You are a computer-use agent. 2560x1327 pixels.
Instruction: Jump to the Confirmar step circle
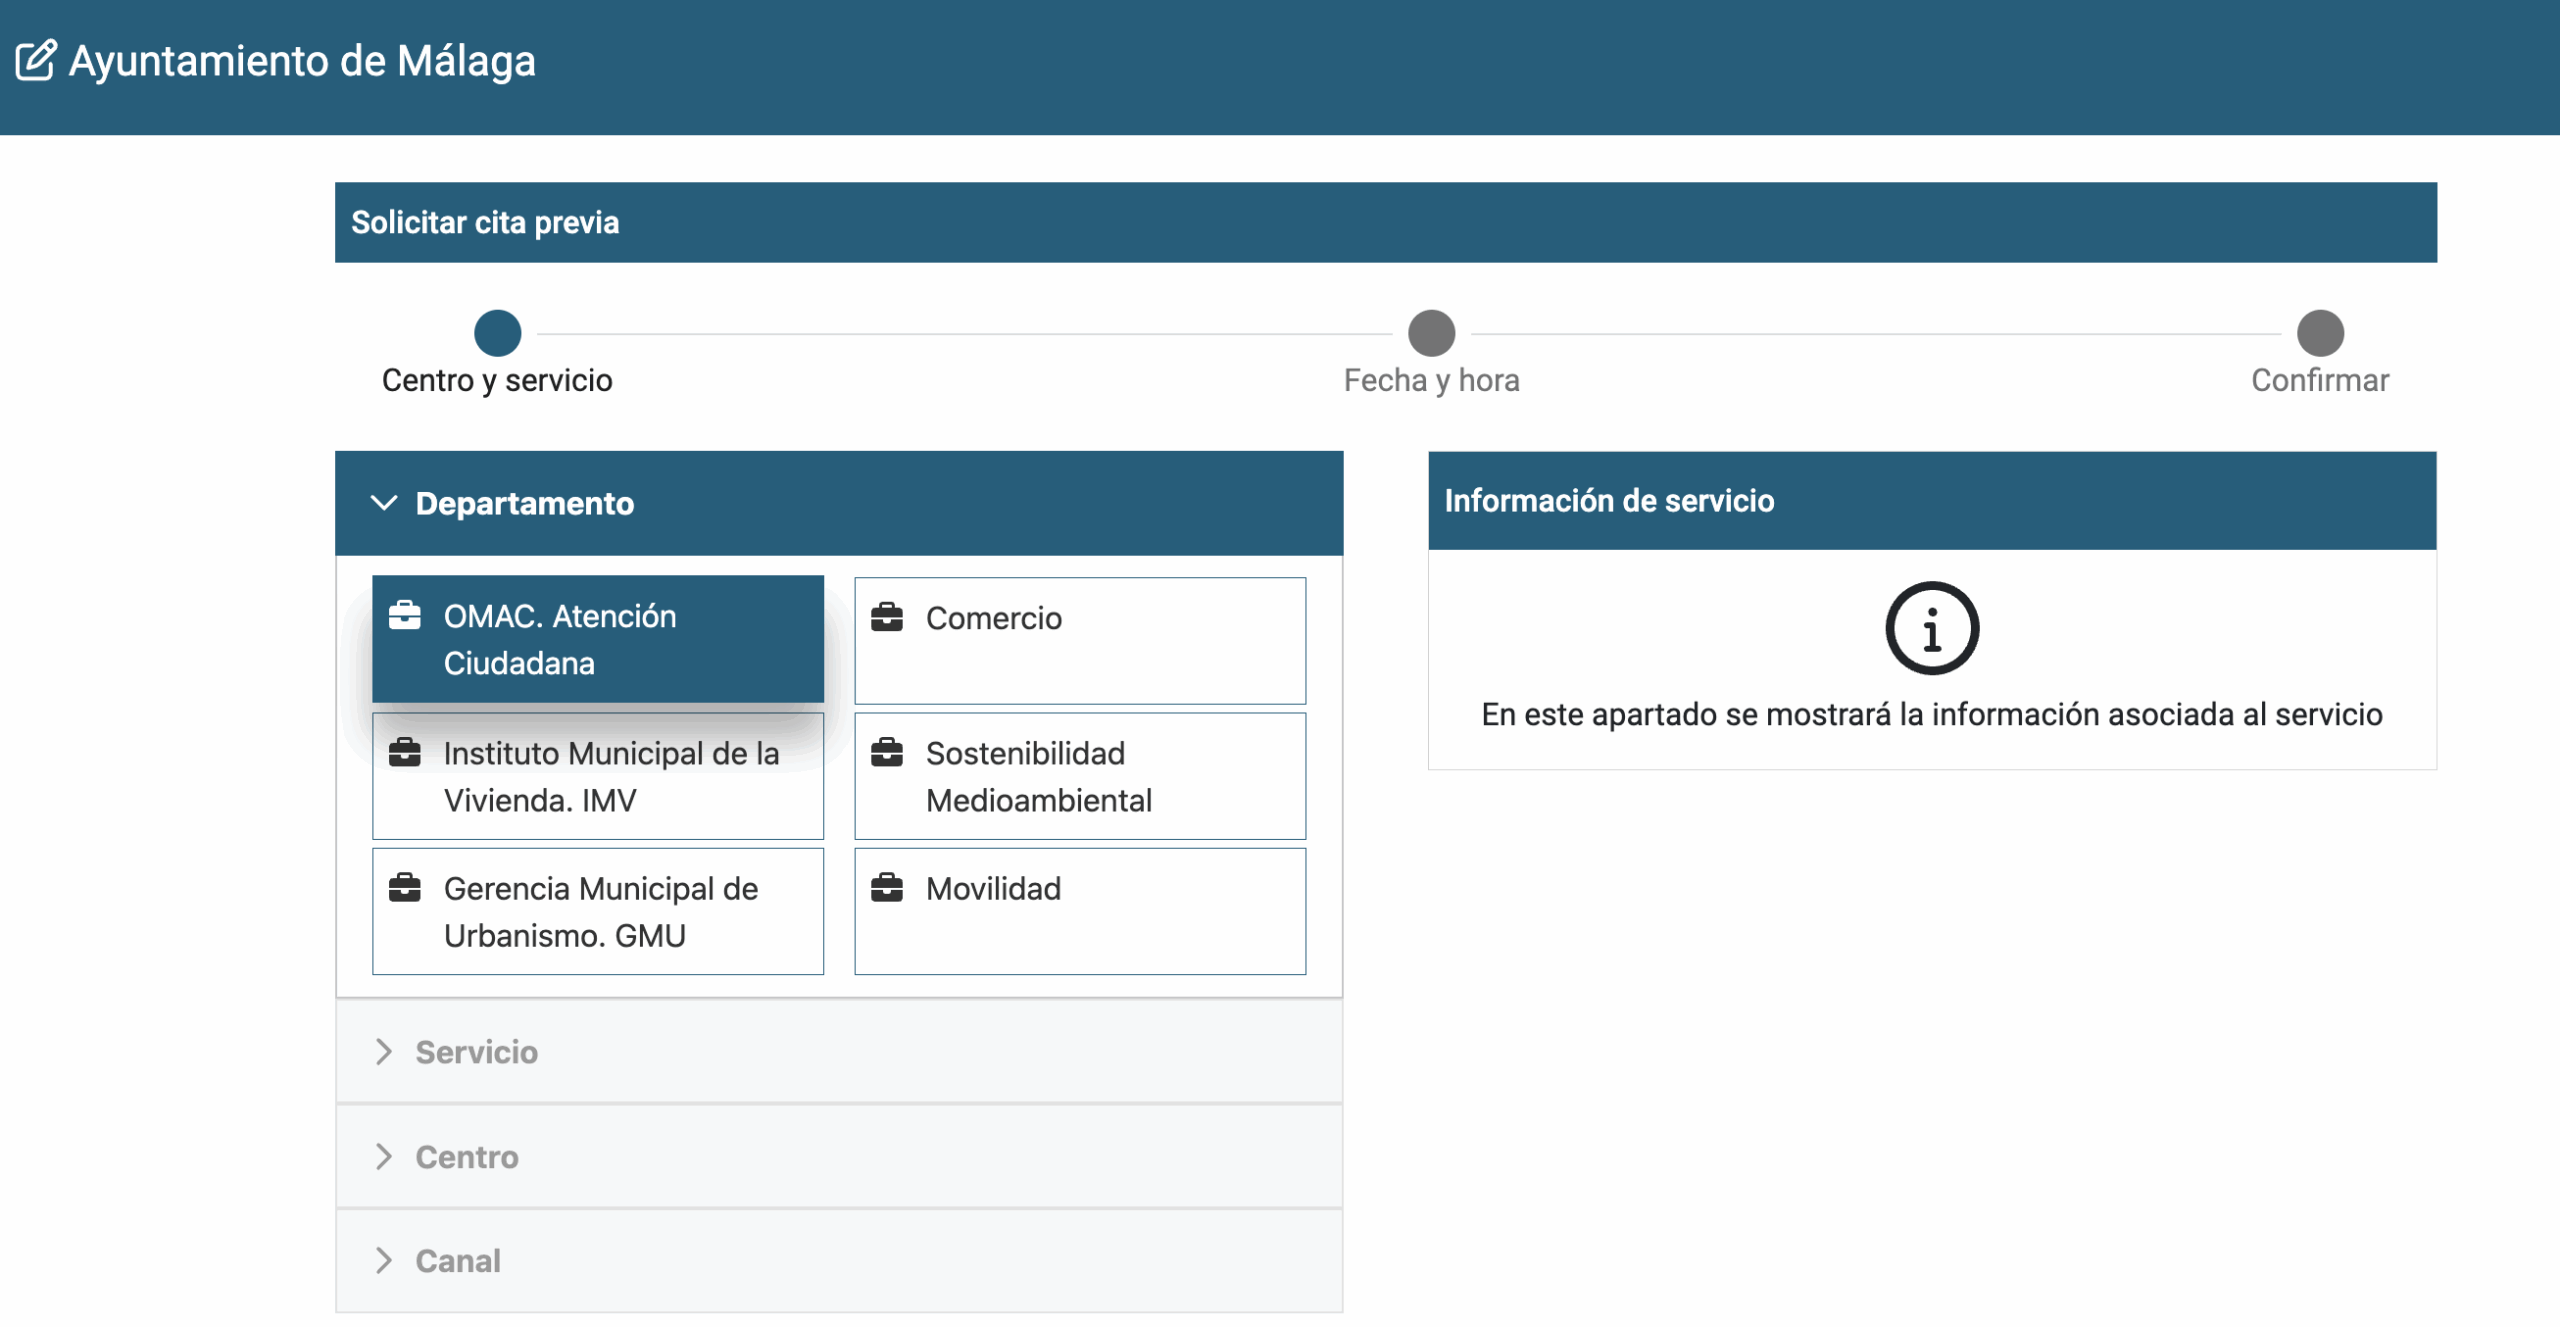click(x=2319, y=333)
